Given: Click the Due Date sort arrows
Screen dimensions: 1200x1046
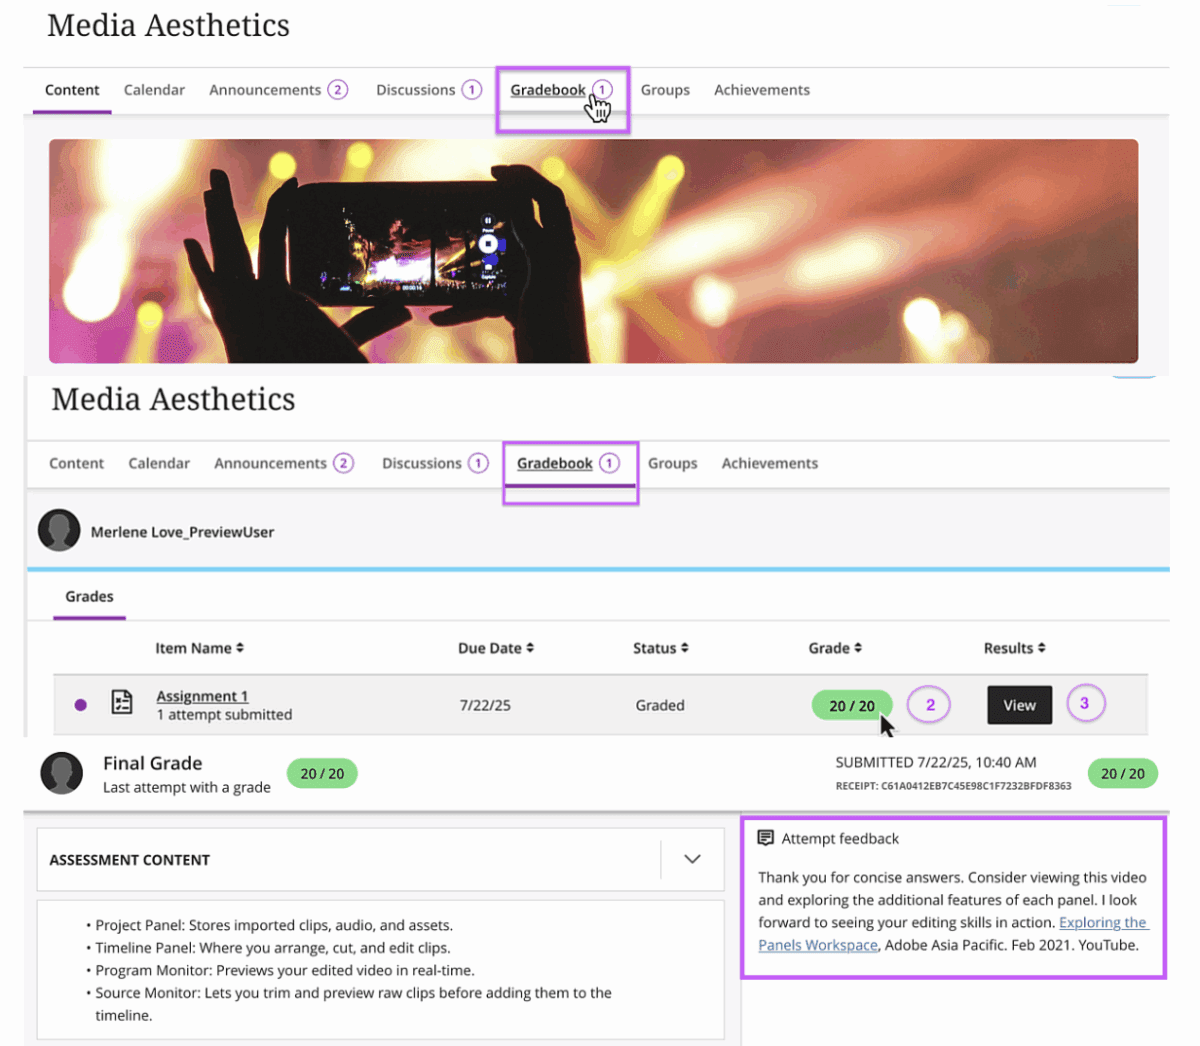Looking at the screenshot, I should [x=530, y=648].
